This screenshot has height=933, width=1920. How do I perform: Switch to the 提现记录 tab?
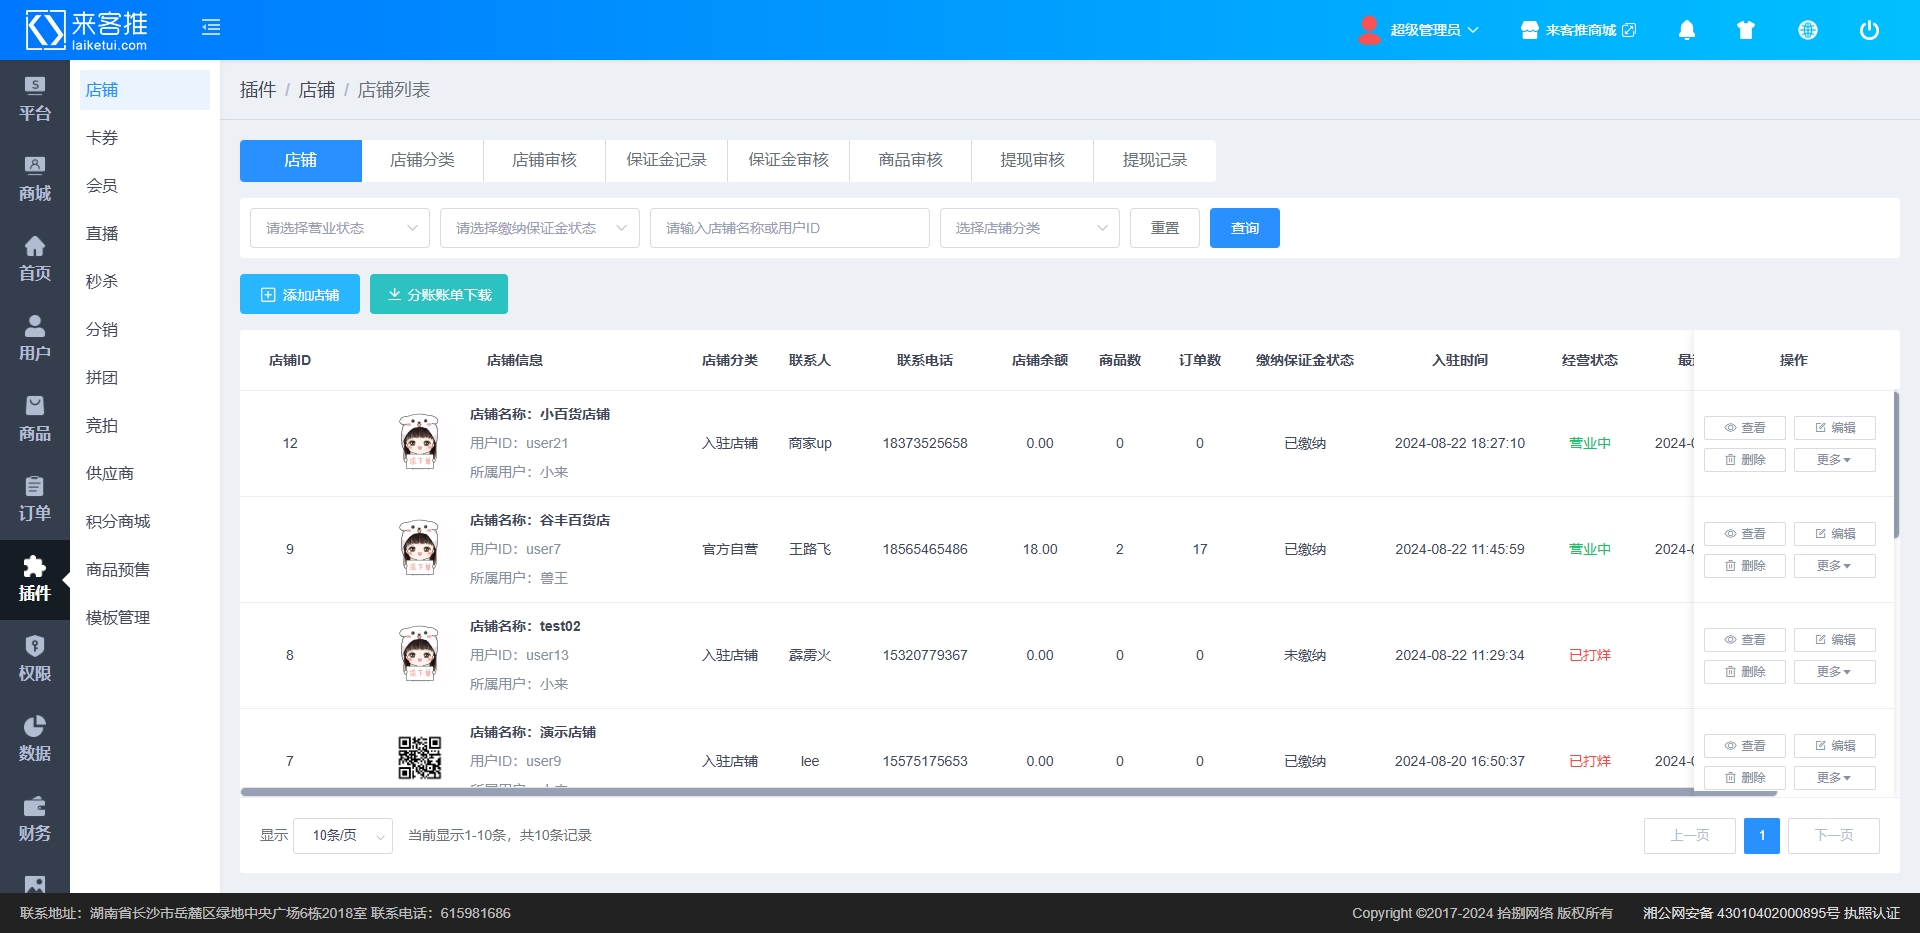coord(1154,160)
